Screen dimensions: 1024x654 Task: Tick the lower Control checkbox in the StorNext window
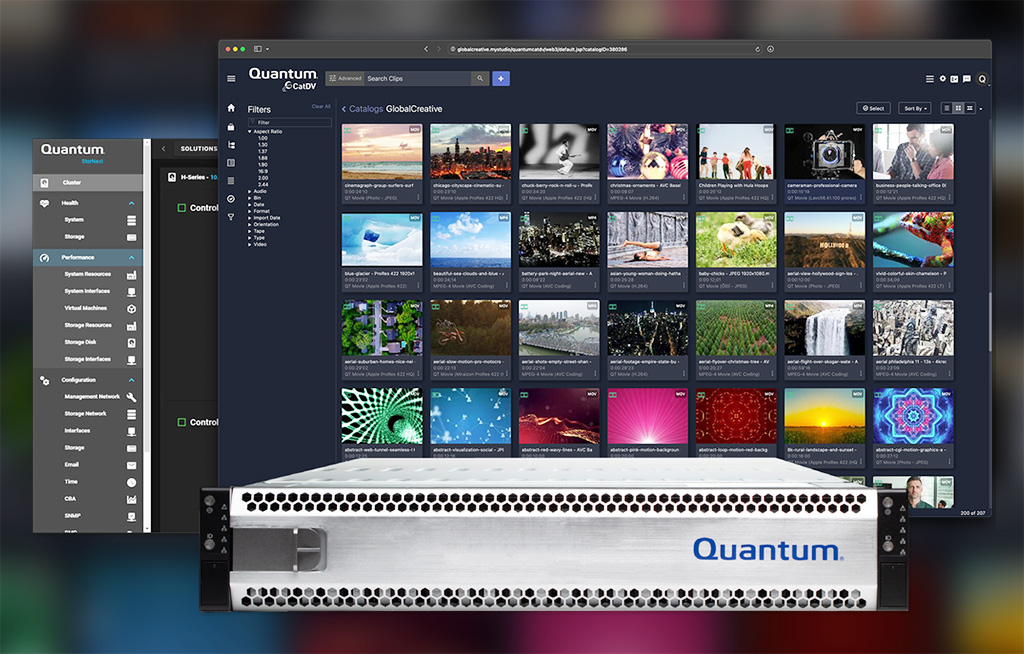pyautogui.click(x=182, y=422)
